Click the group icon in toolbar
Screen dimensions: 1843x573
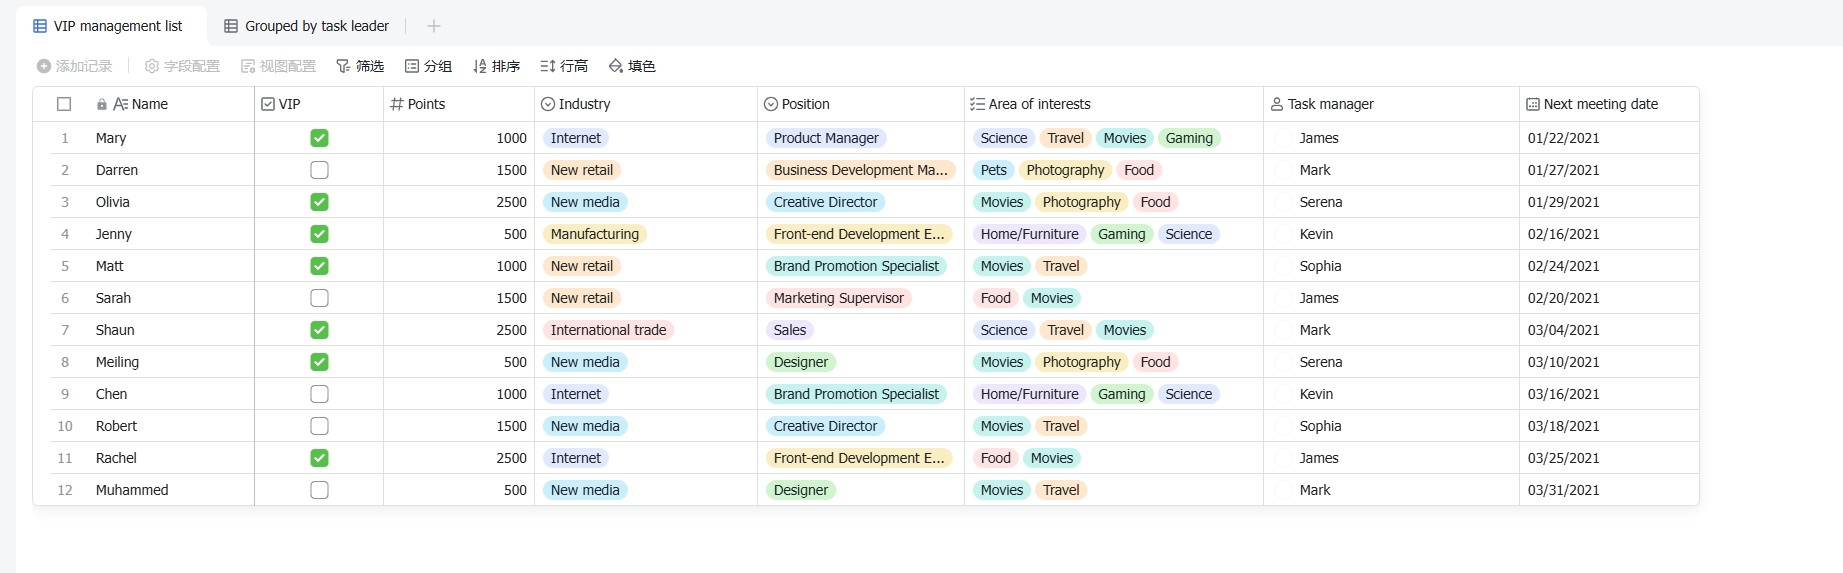click(412, 66)
